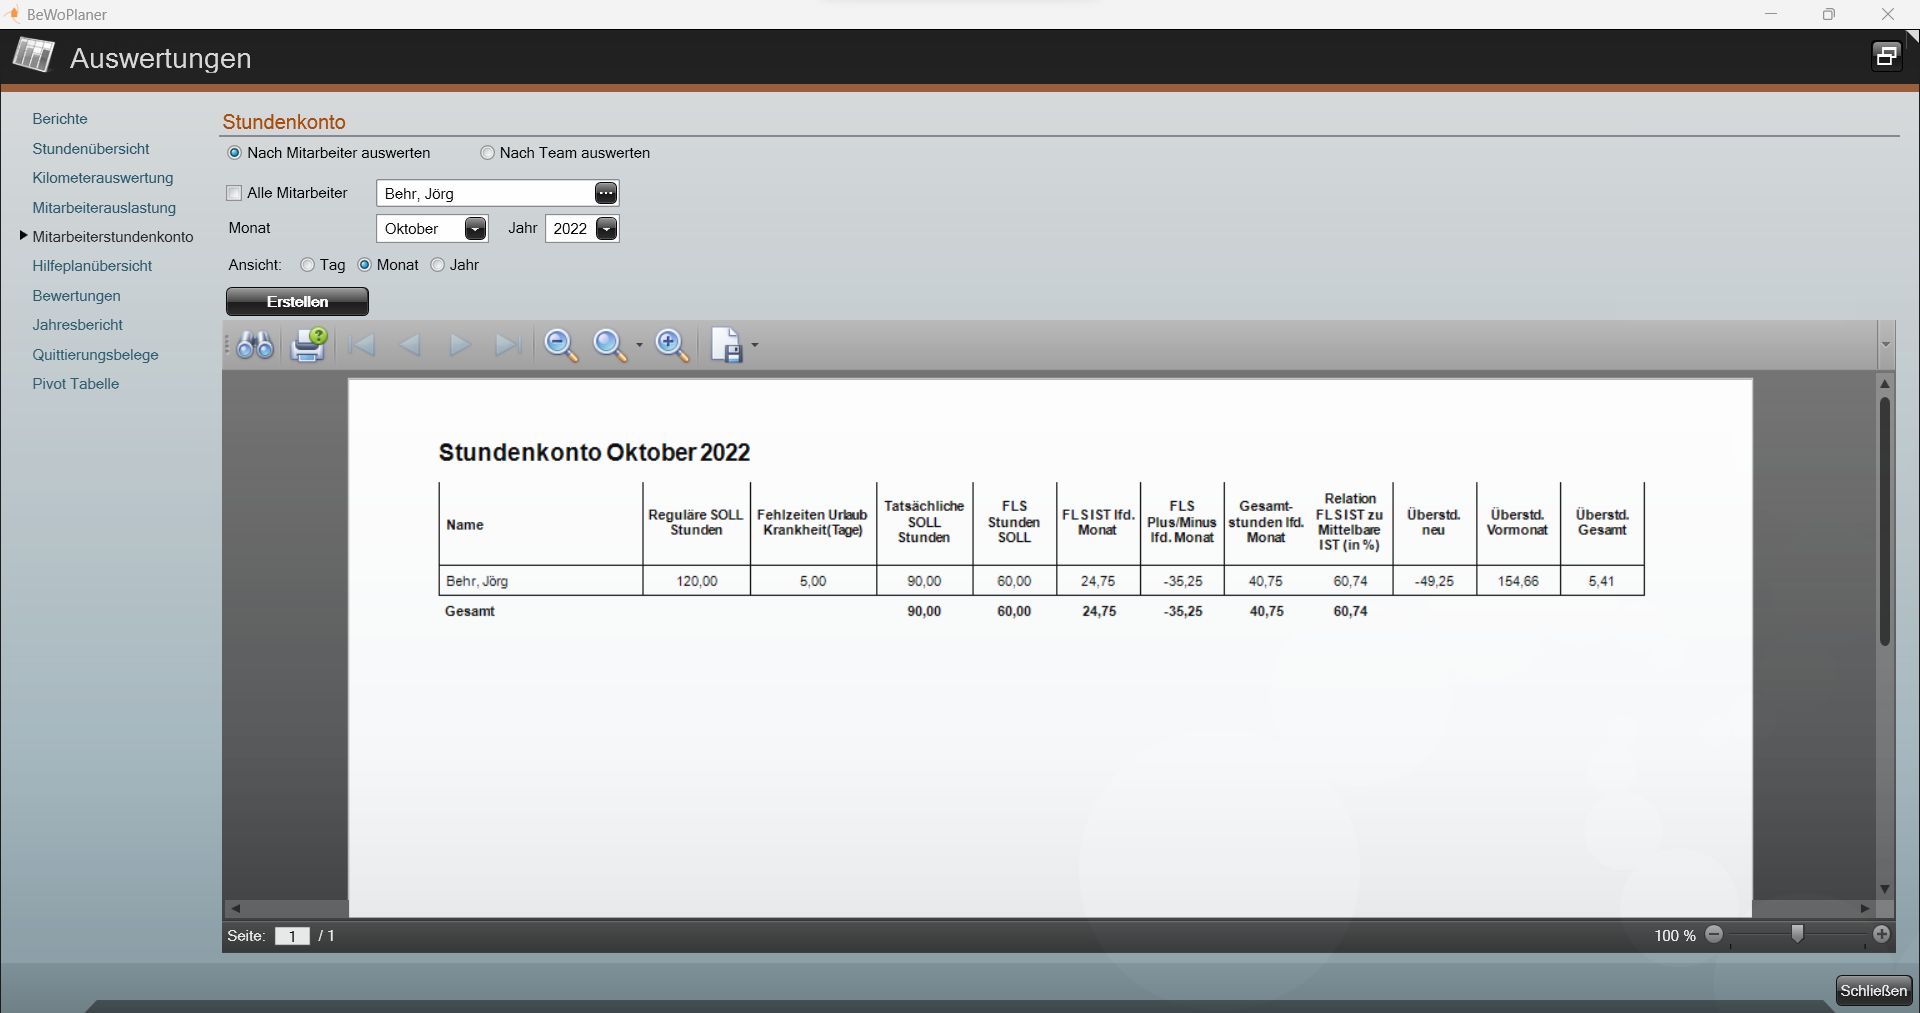Zoom out the report preview
This screenshot has height=1013, width=1920.
click(x=561, y=346)
